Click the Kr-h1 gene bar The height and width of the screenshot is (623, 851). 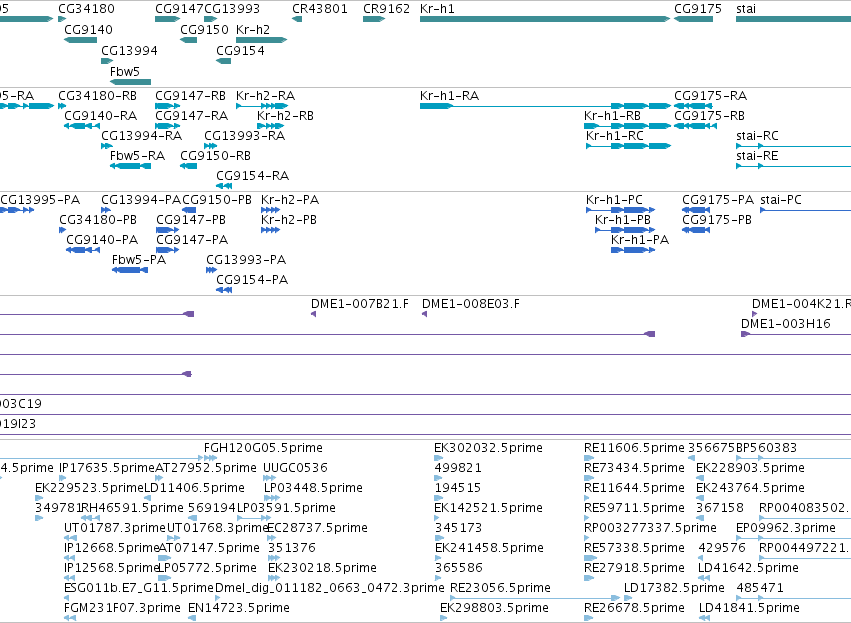pos(545,19)
